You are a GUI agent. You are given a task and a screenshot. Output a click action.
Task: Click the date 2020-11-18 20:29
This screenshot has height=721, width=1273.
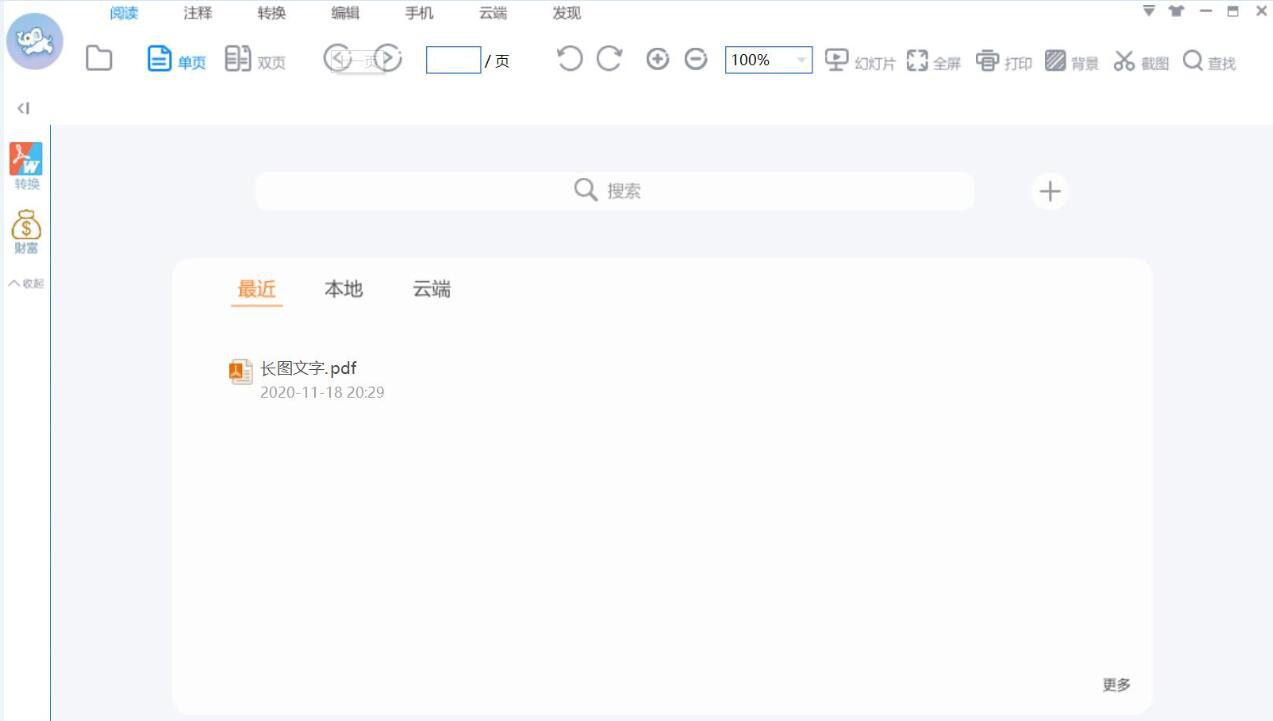point(322,393)
